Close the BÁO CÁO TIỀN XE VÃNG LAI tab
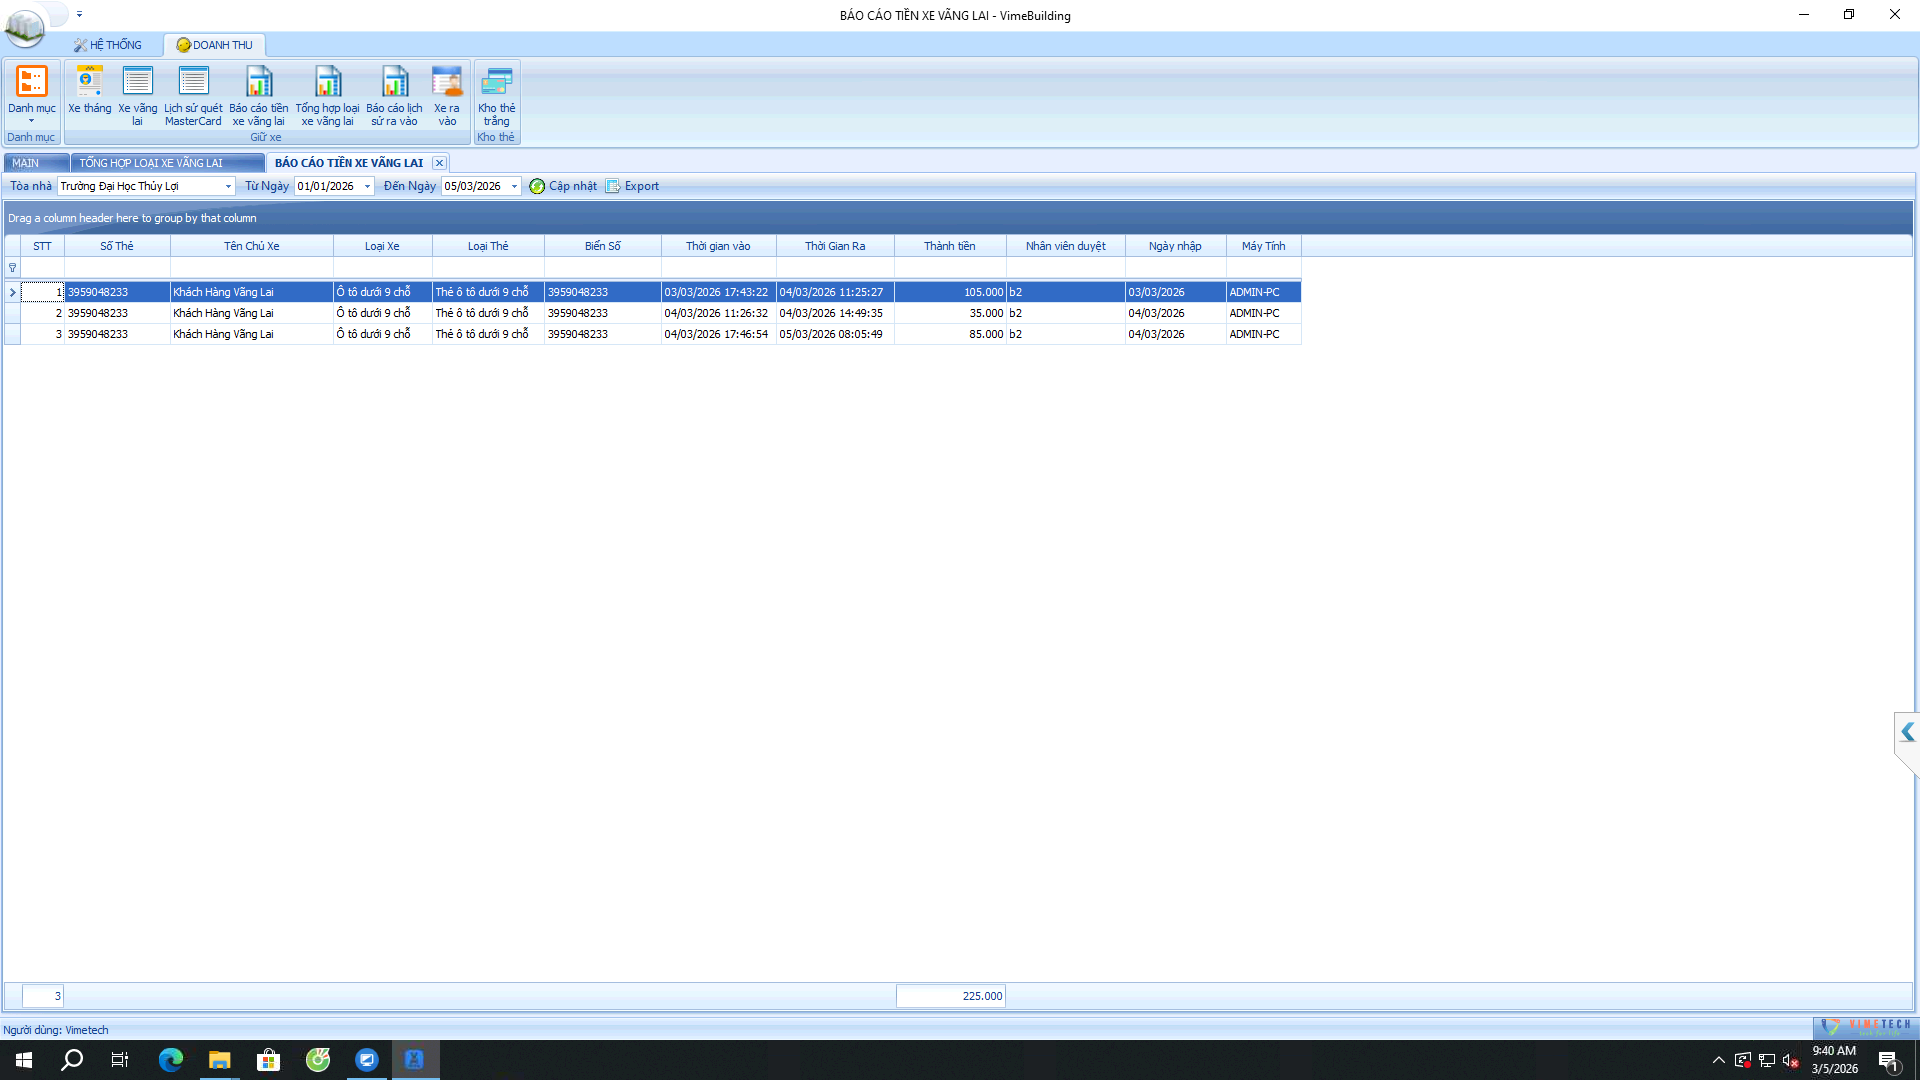 (x=439, y=163)
